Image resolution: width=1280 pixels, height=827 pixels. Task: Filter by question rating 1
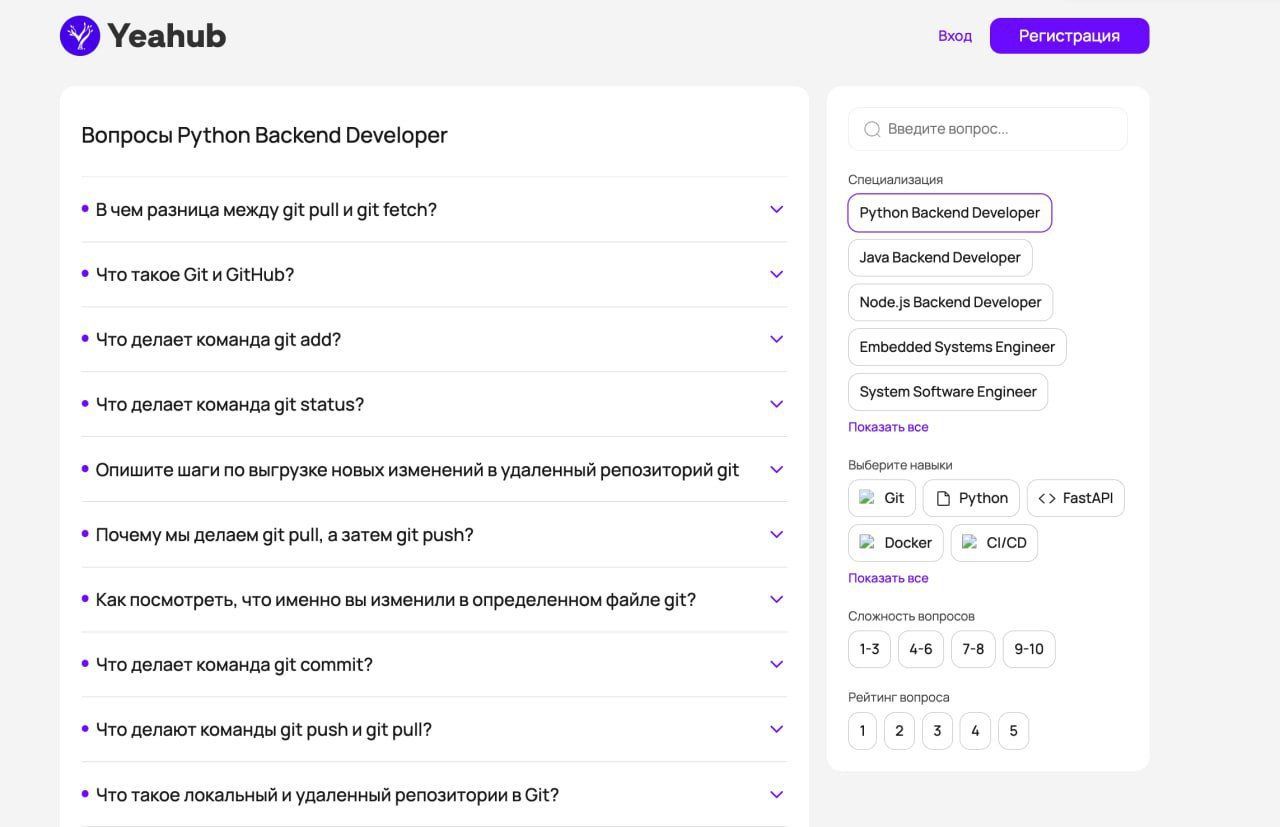(862, 731)
